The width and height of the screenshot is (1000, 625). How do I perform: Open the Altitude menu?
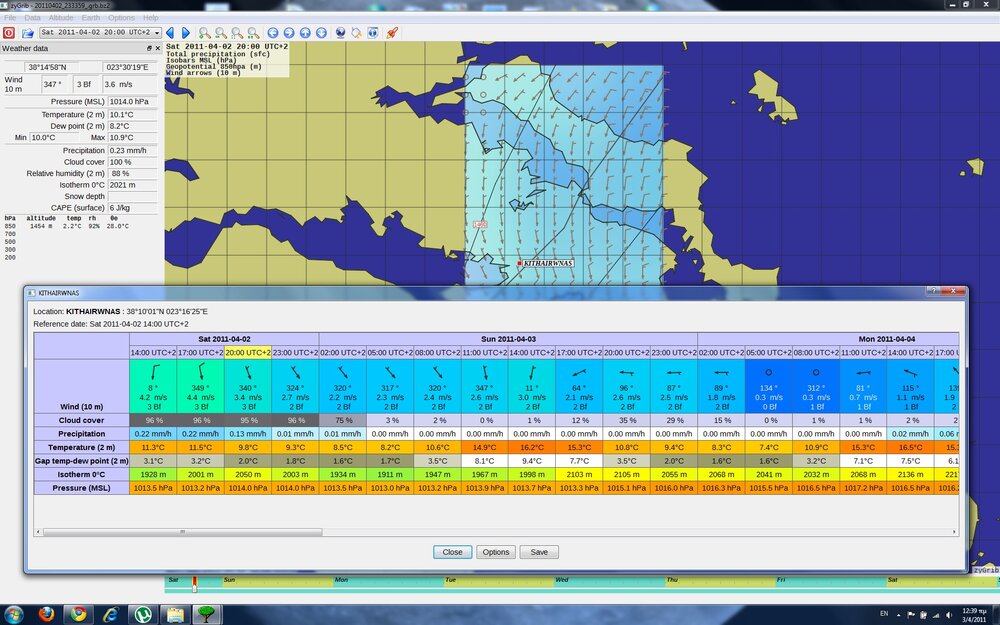click(x=61, y=18)
